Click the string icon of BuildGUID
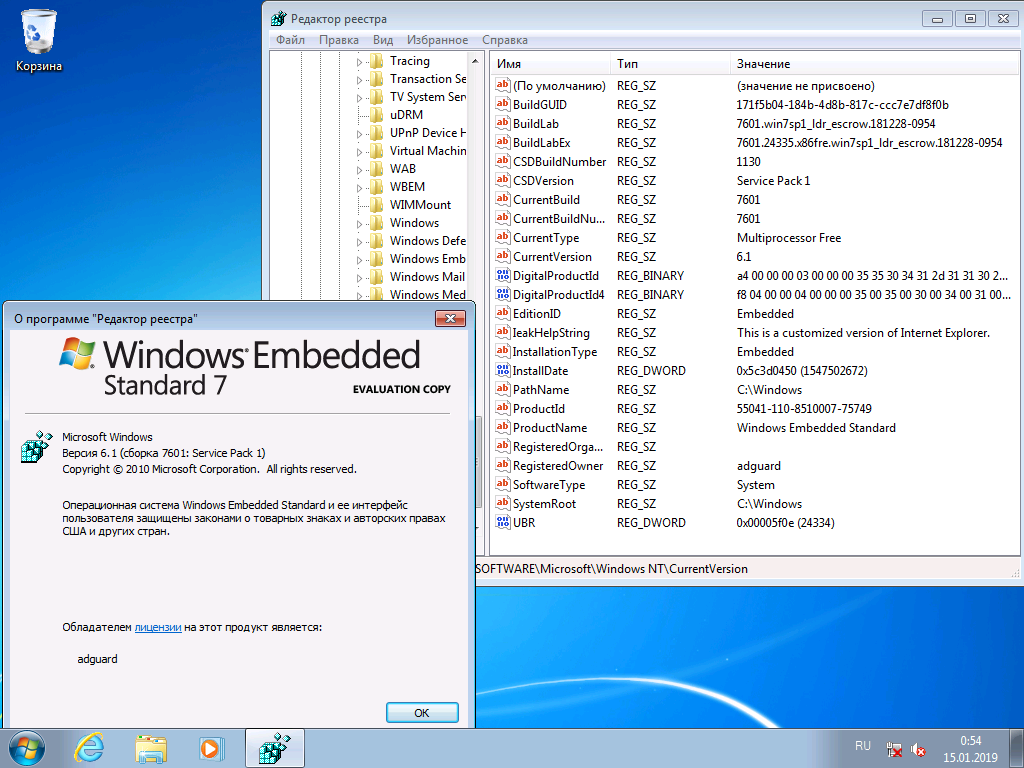 click(502, 104)
